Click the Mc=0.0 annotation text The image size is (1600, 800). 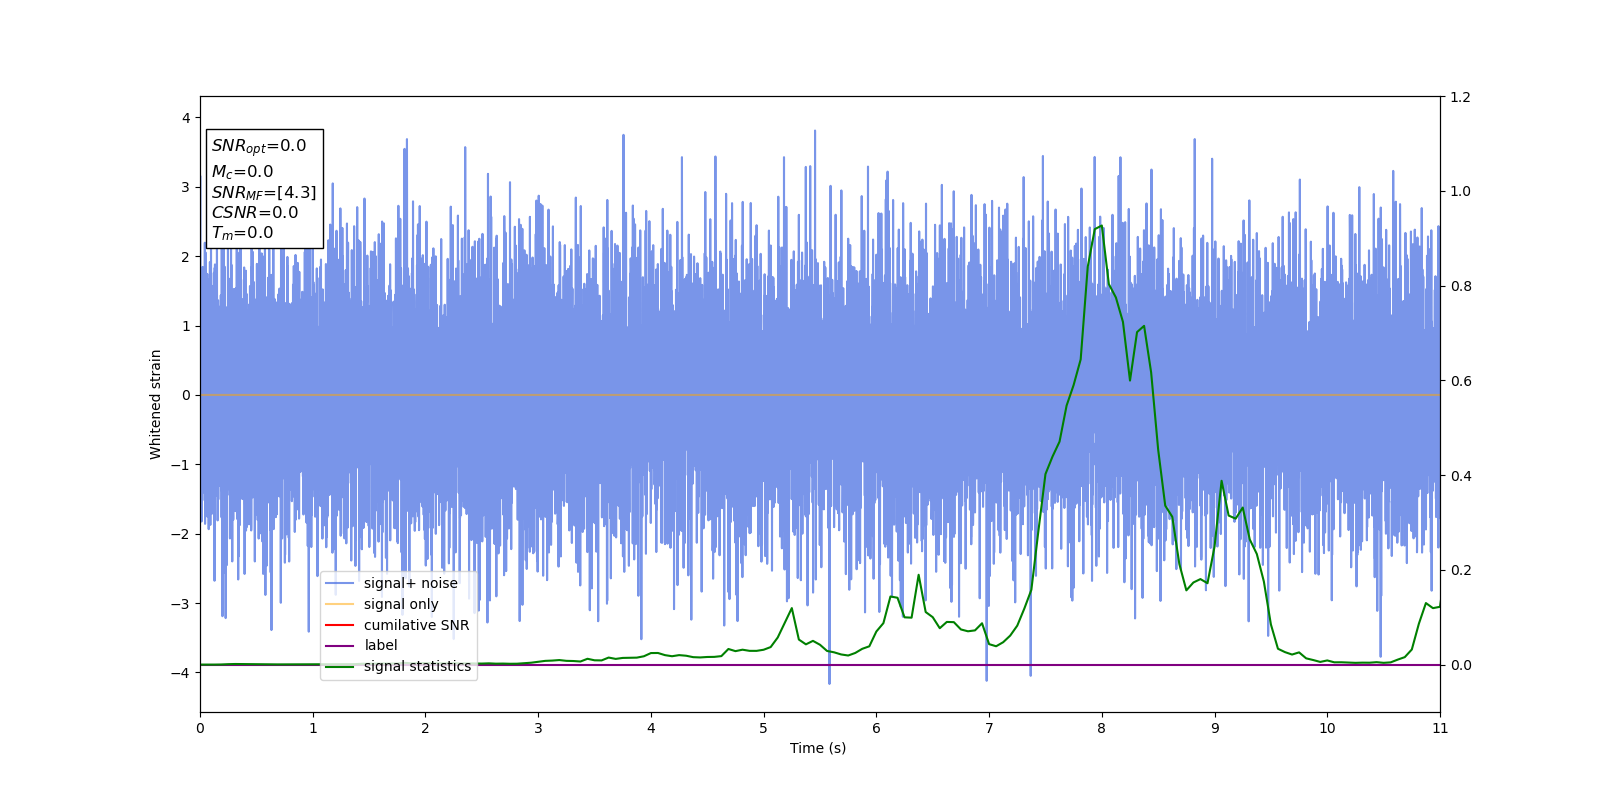pos(242,172)
